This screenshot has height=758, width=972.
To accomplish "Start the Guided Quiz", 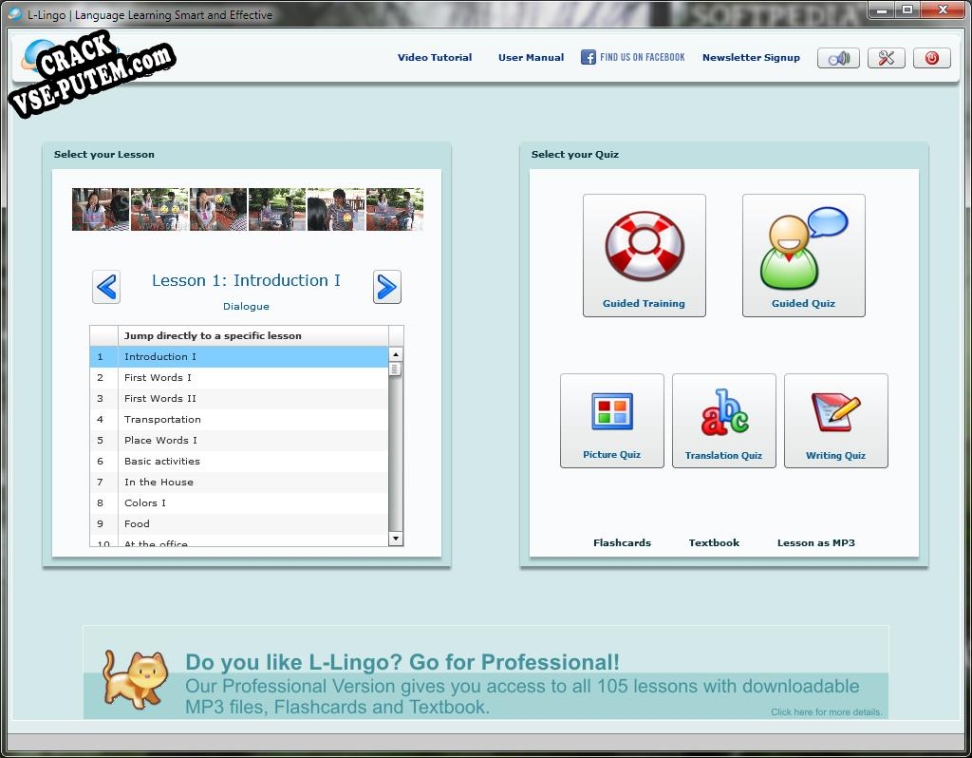I will point(803,255).
